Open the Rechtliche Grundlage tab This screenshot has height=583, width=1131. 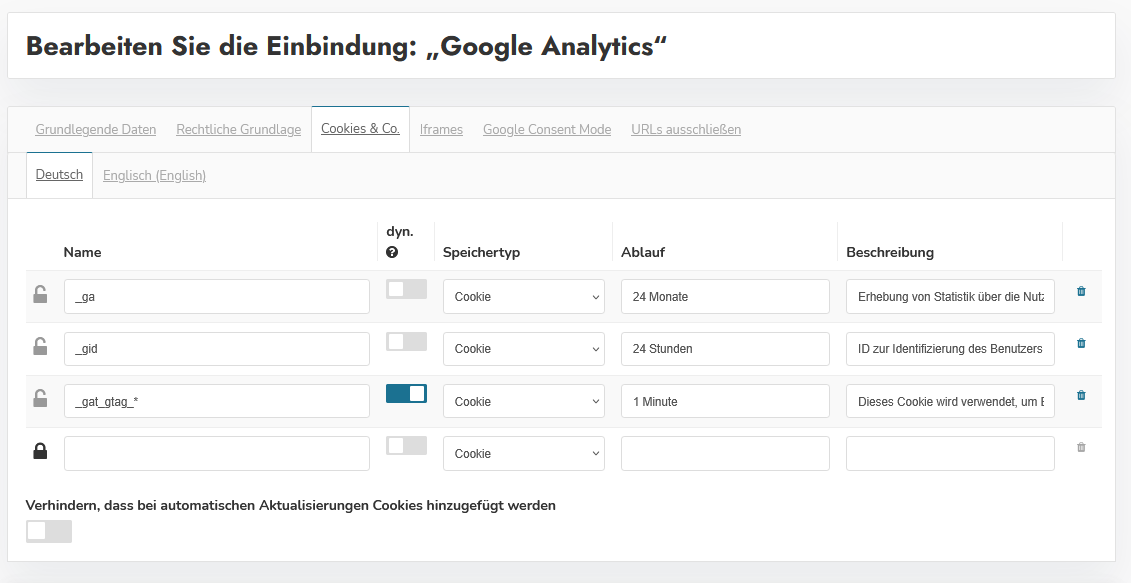(238, 130)
